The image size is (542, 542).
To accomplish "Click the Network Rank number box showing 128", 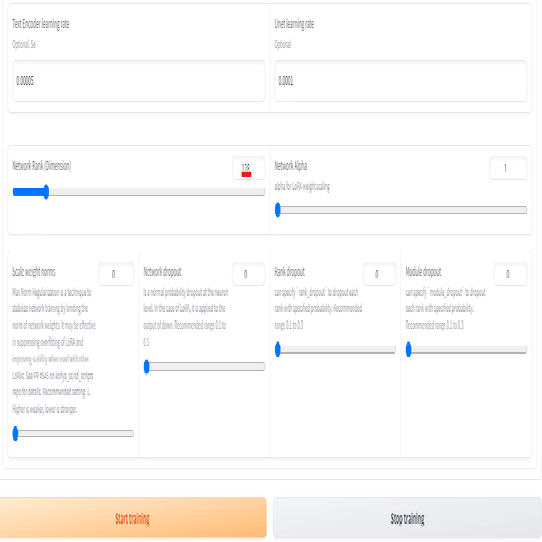I will [x=249, y=168].
